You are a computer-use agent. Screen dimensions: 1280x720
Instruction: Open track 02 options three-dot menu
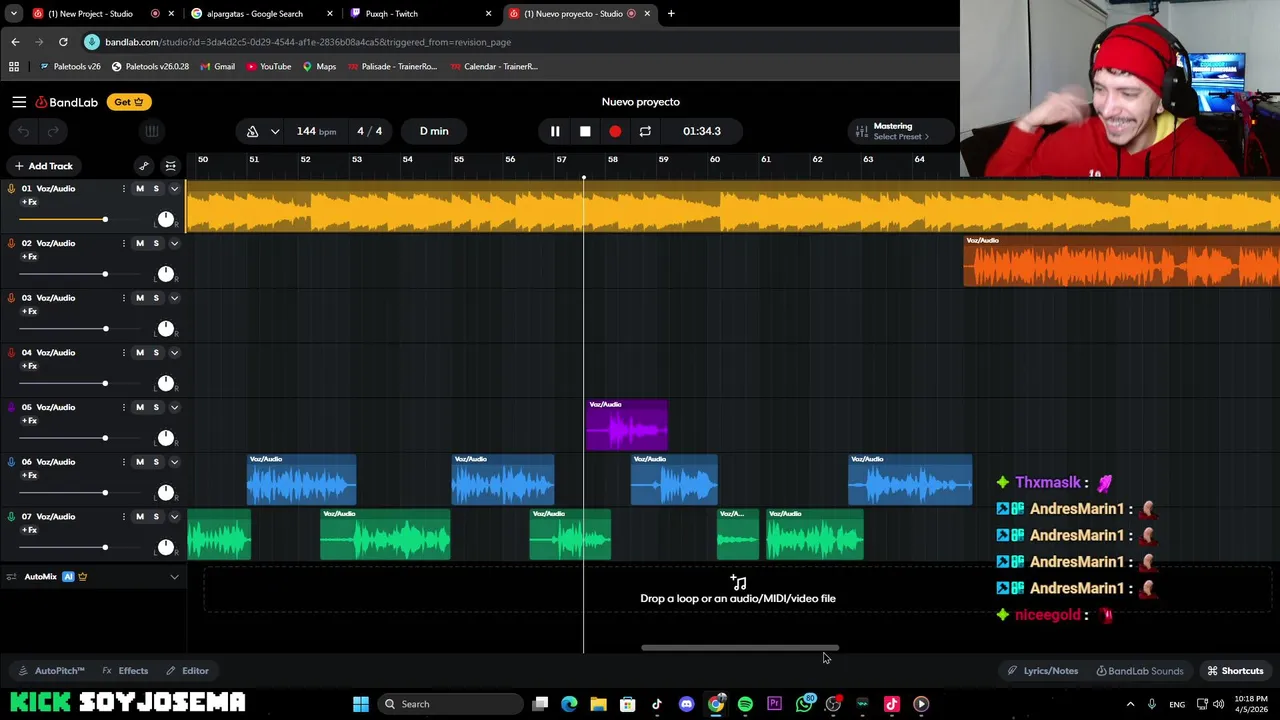coord(124,243)
